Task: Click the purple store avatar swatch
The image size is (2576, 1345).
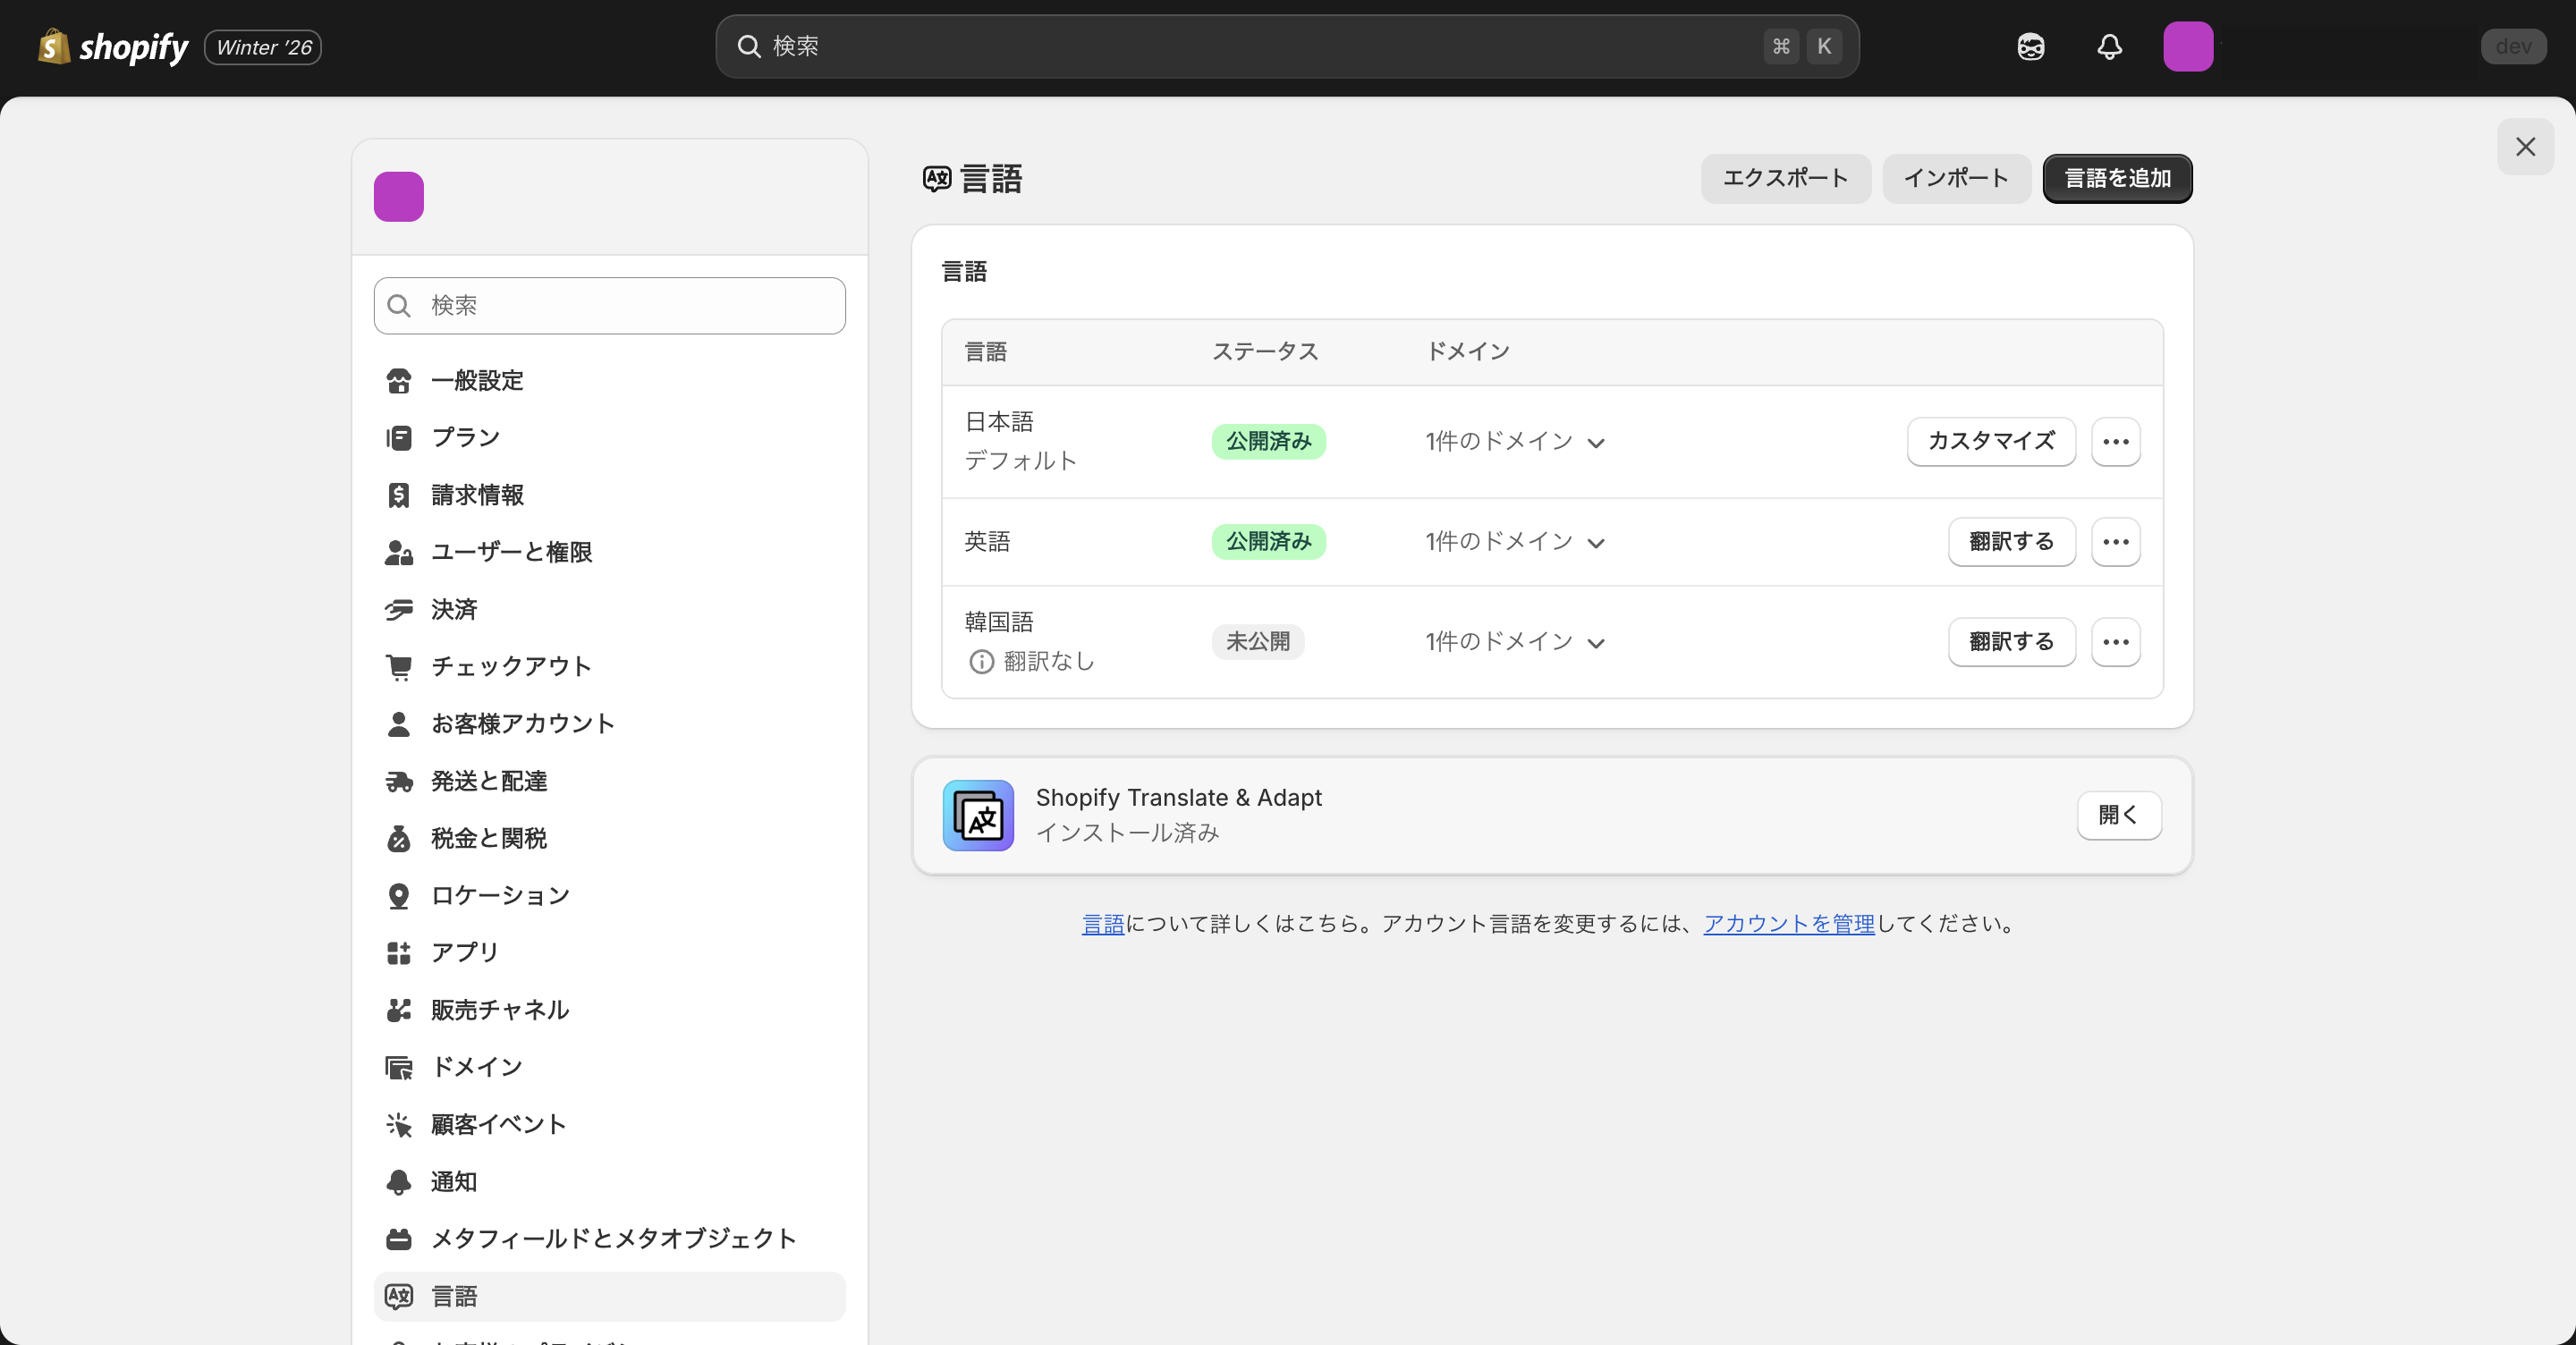Action: coord(399,196)
